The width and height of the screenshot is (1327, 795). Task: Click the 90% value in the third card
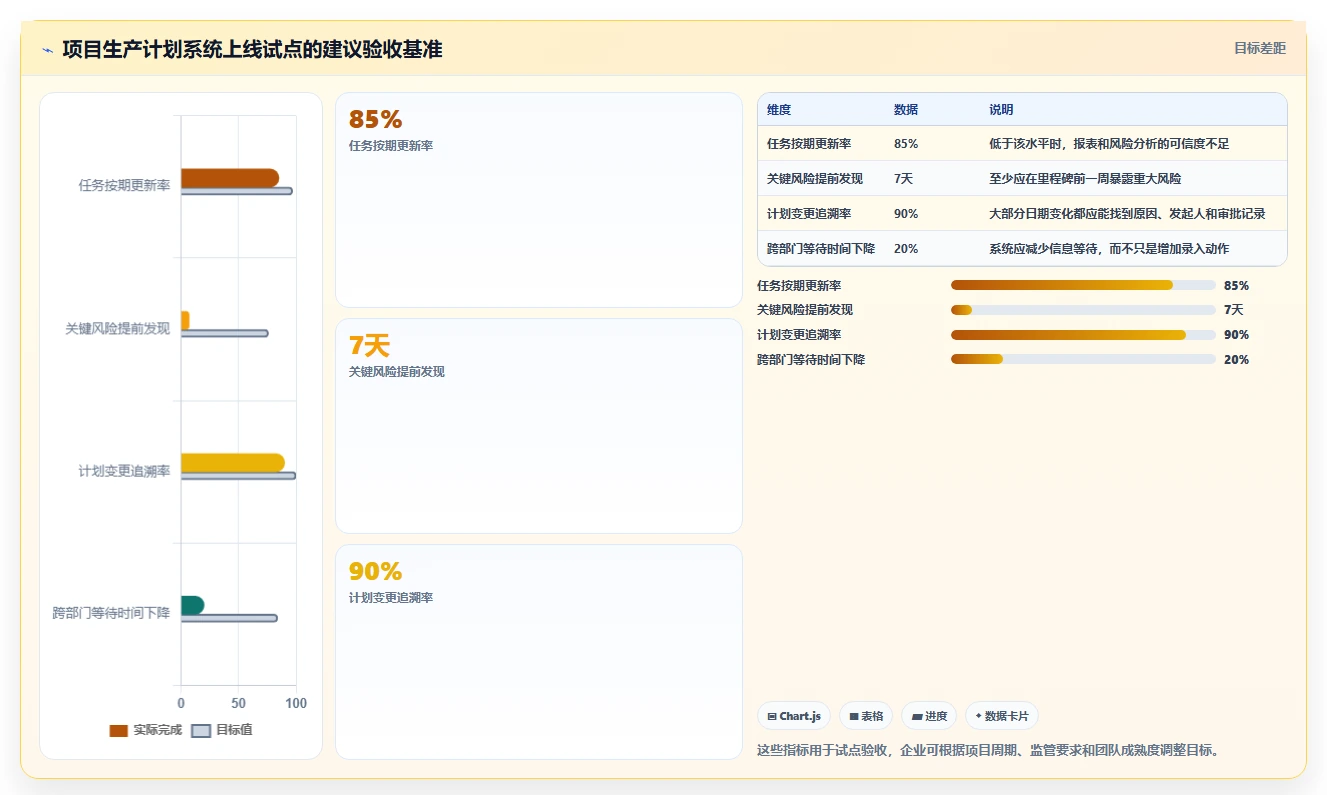[375, 571]
